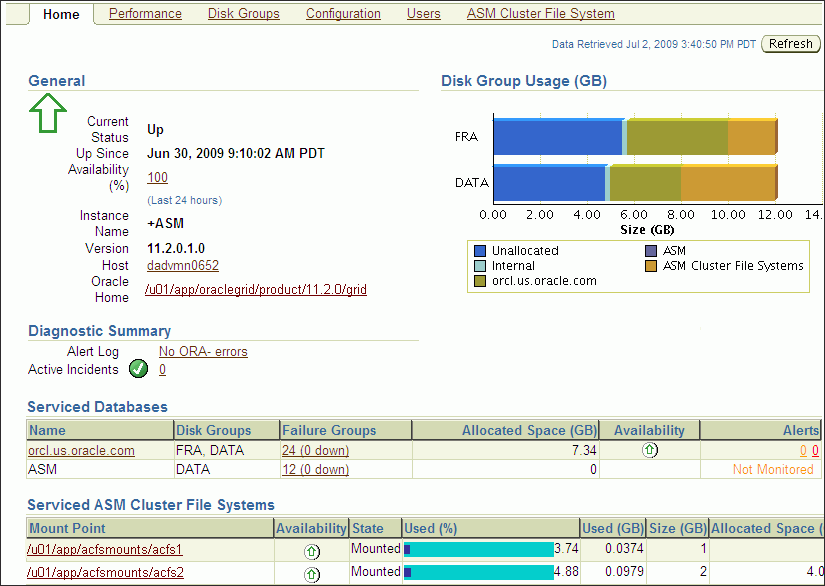
Task: Open the No ORA- errors alert log link
Action: (x=203, y=352)
